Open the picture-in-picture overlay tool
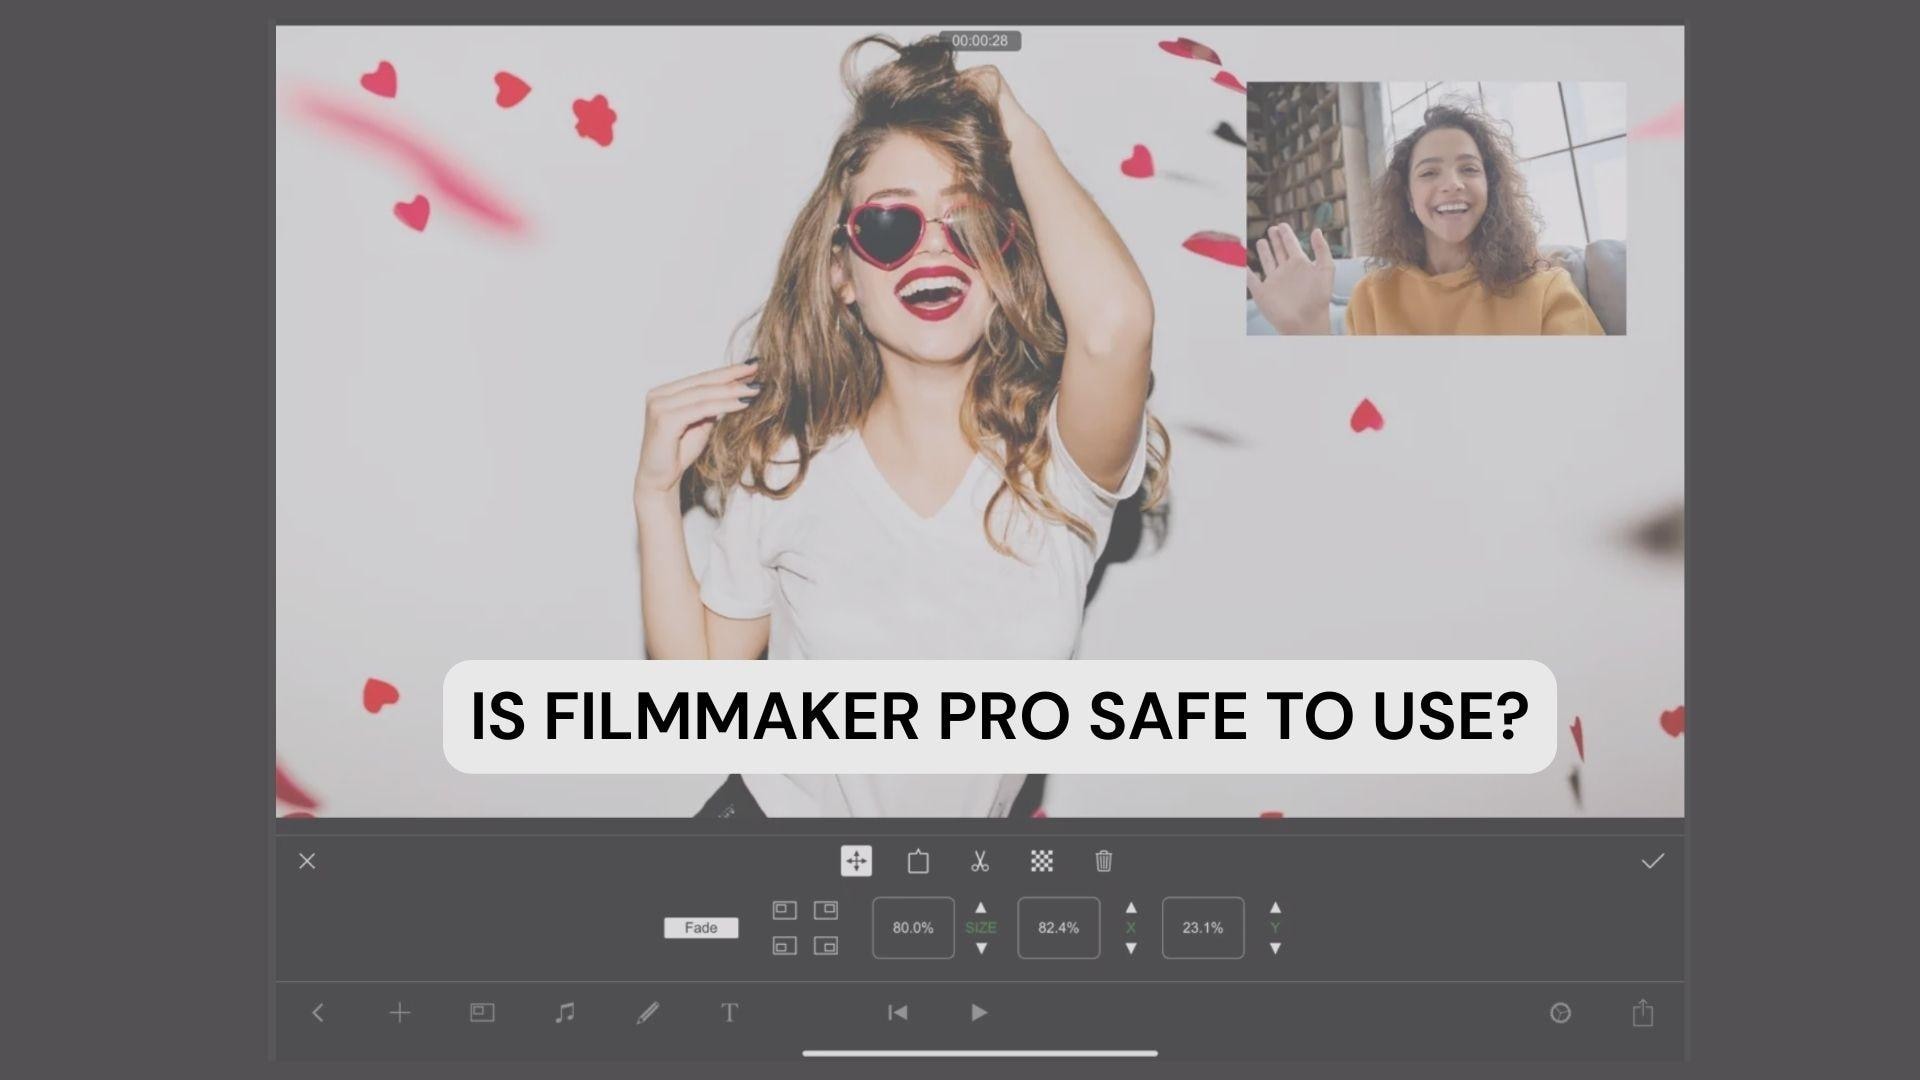1920x1080 pixels. coord(482,1012)
